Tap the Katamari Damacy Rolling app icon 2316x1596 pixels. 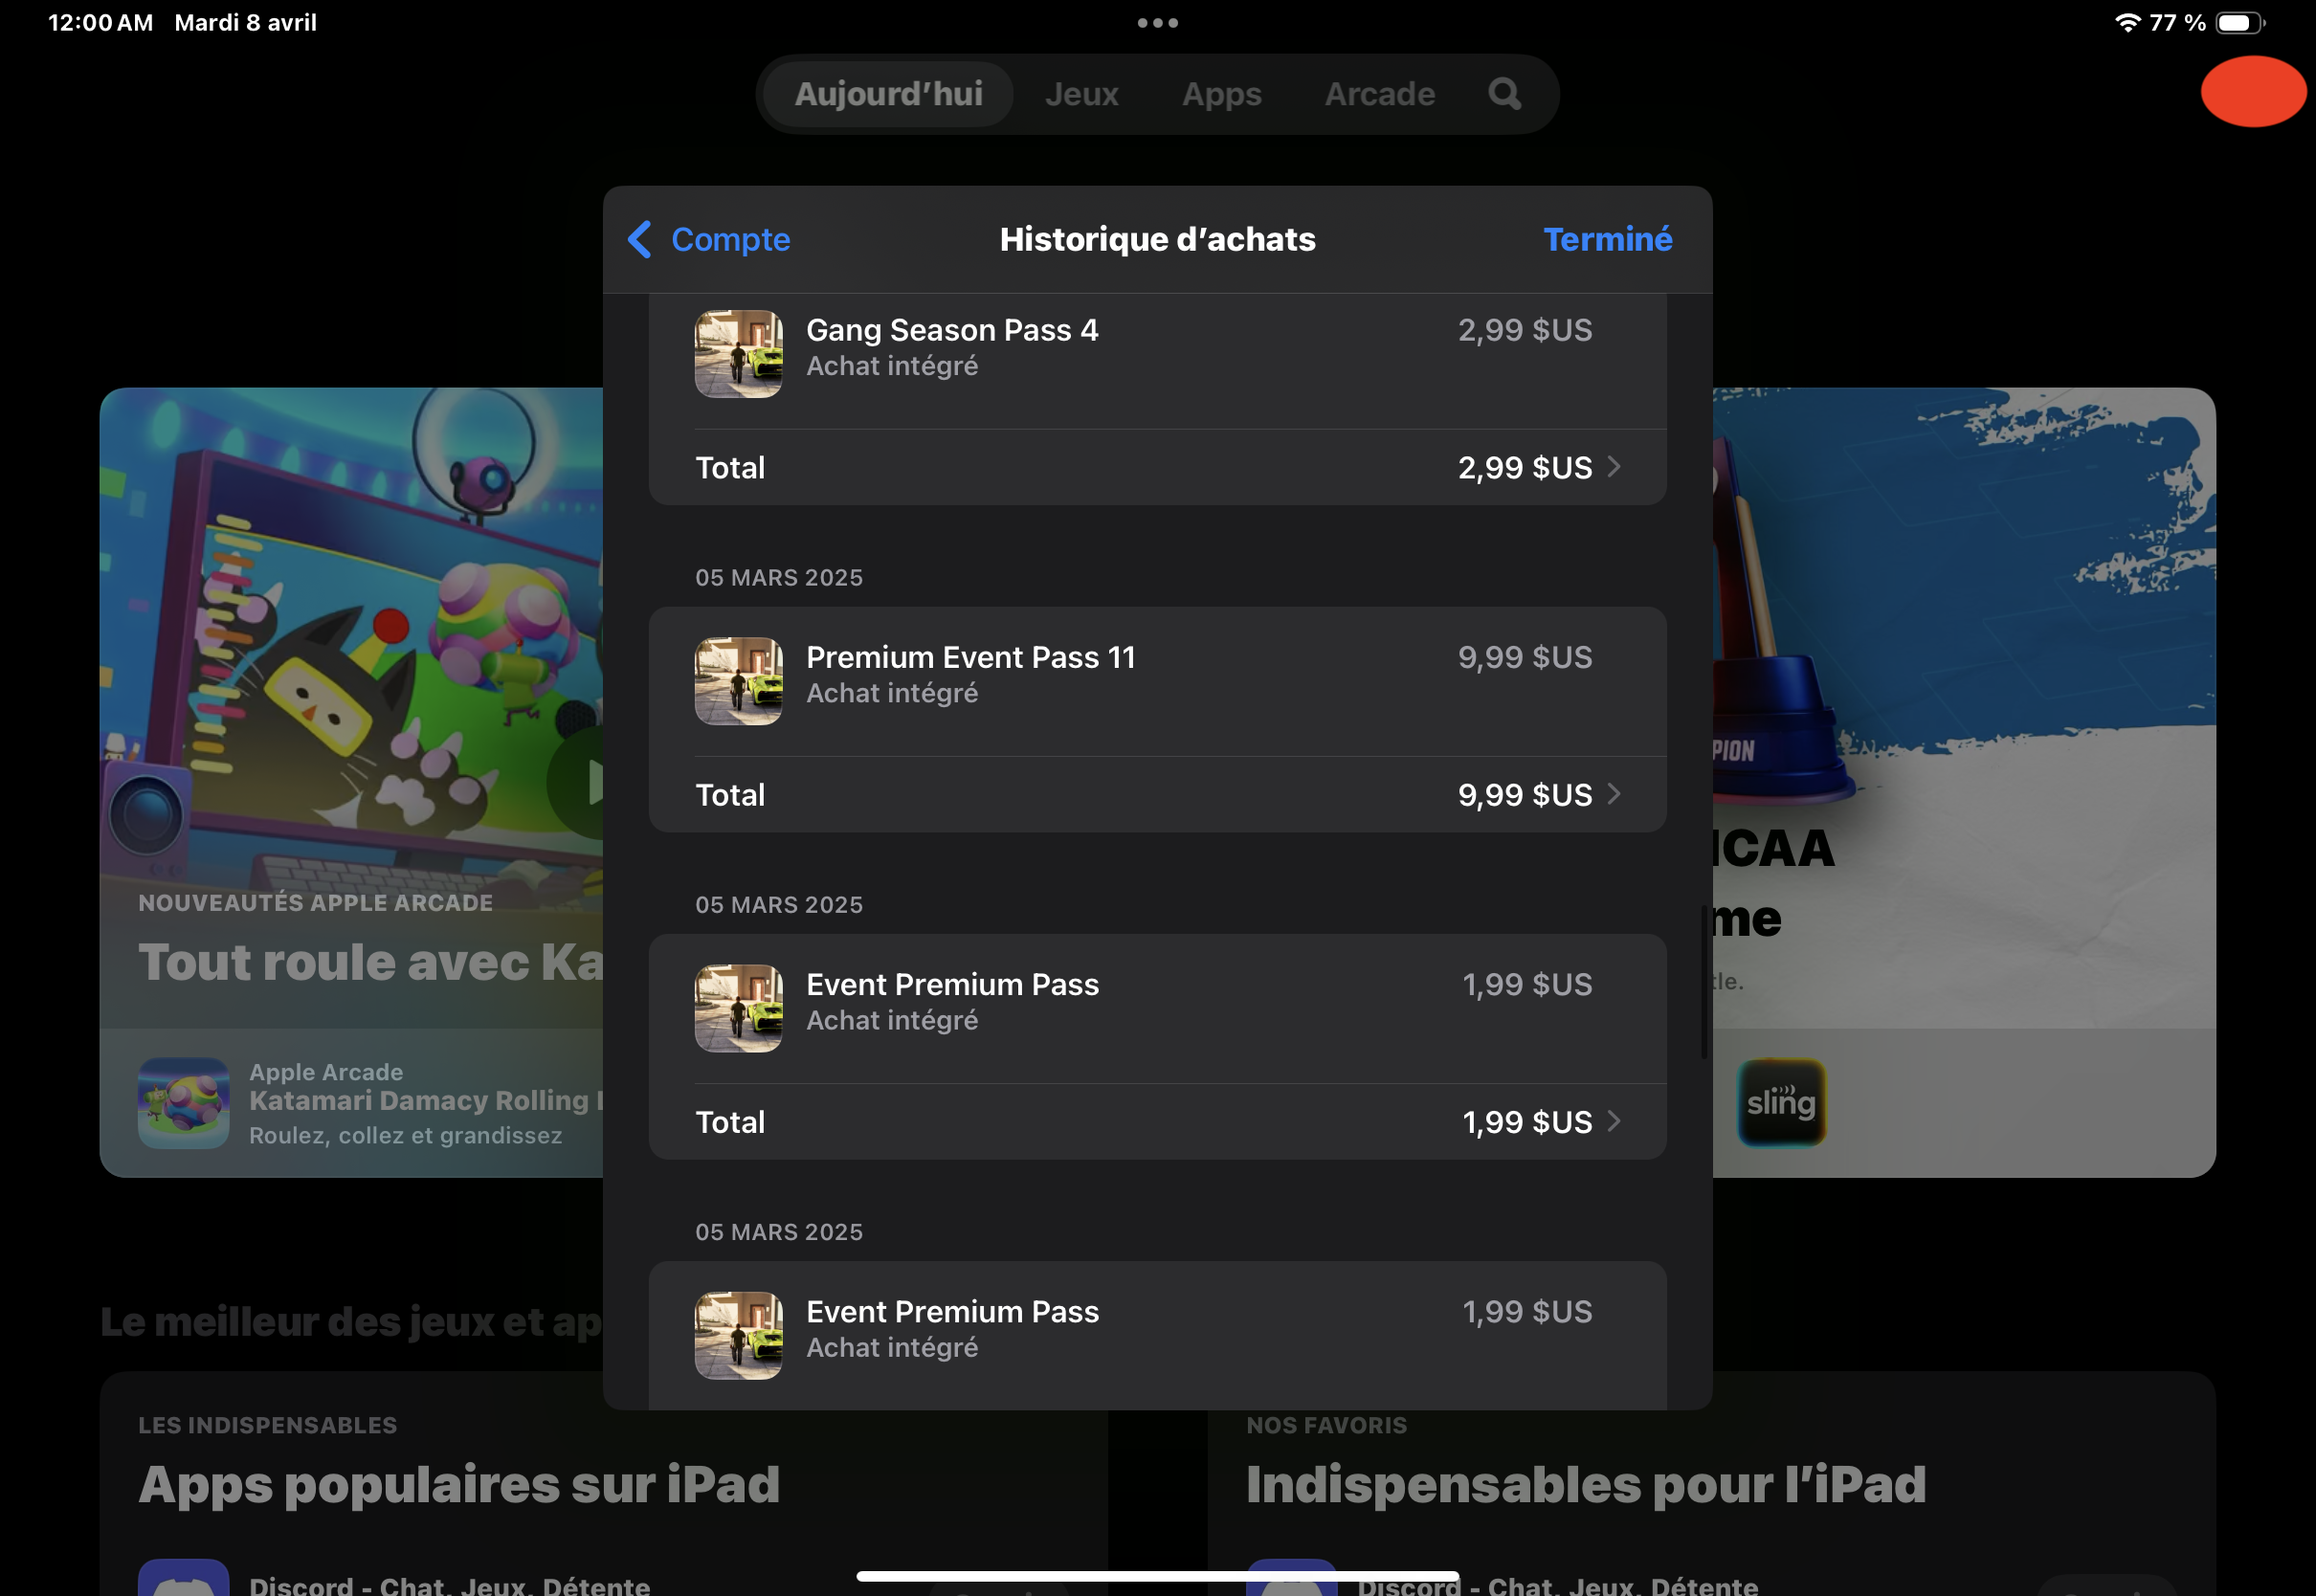(x=183, y=1102)
